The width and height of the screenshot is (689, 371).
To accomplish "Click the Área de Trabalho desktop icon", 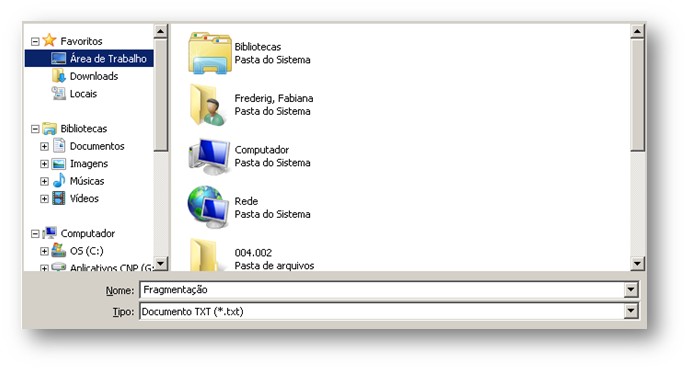I will click(58, 58).
